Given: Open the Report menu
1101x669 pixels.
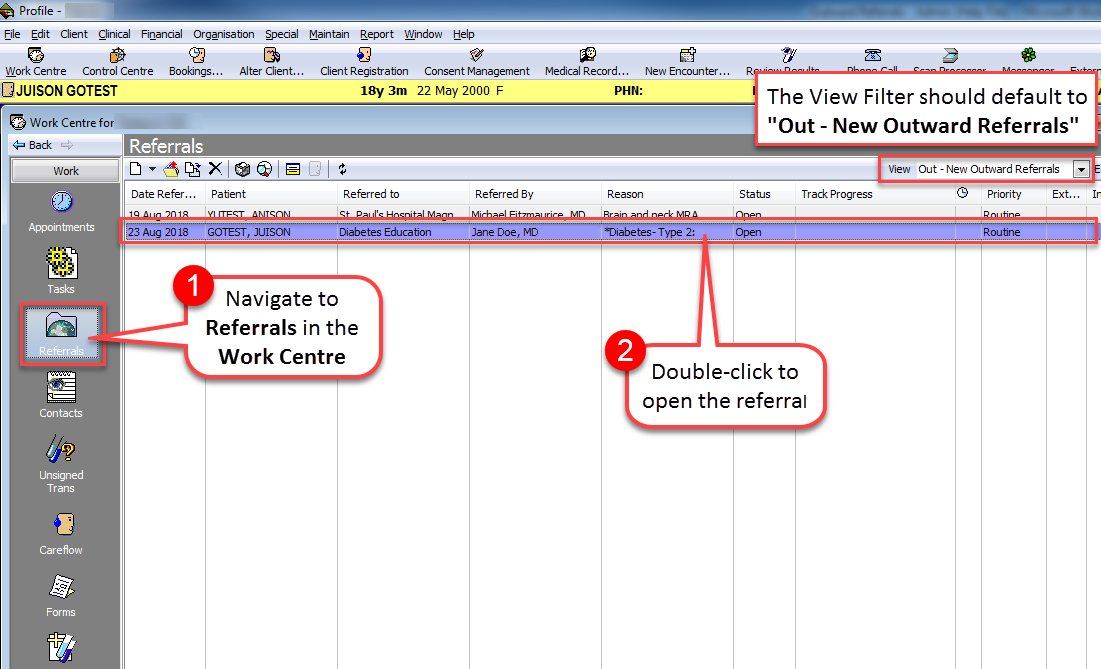Looking at the screenshot, I should pos(377,34).
